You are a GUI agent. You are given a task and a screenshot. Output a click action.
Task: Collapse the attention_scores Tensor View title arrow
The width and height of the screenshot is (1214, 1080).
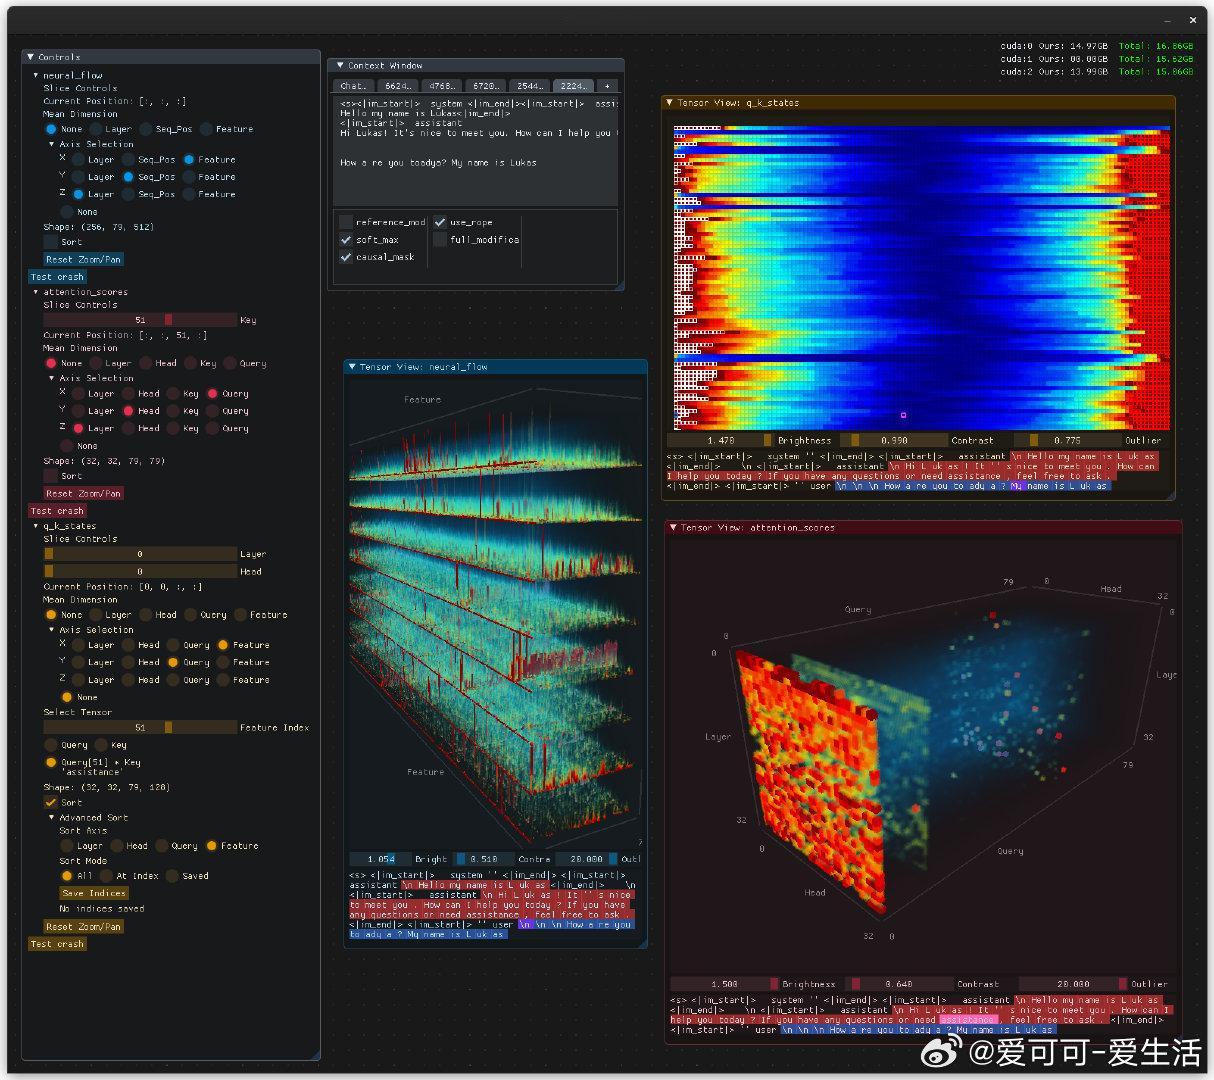tap(673, 527)
